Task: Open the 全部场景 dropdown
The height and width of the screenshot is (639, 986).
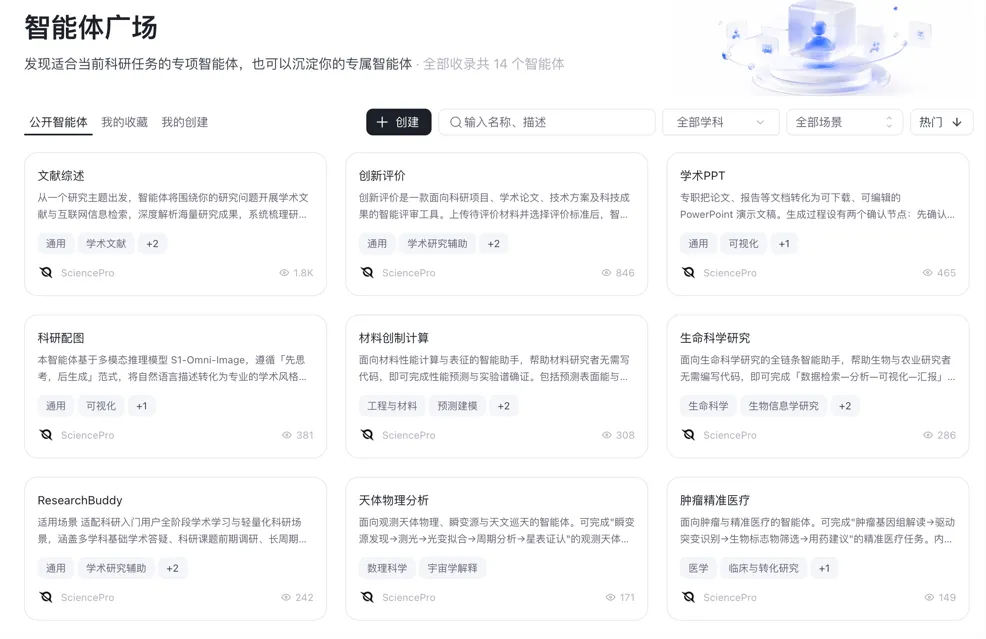Action: pyautogui.click(x=845, y=122)
